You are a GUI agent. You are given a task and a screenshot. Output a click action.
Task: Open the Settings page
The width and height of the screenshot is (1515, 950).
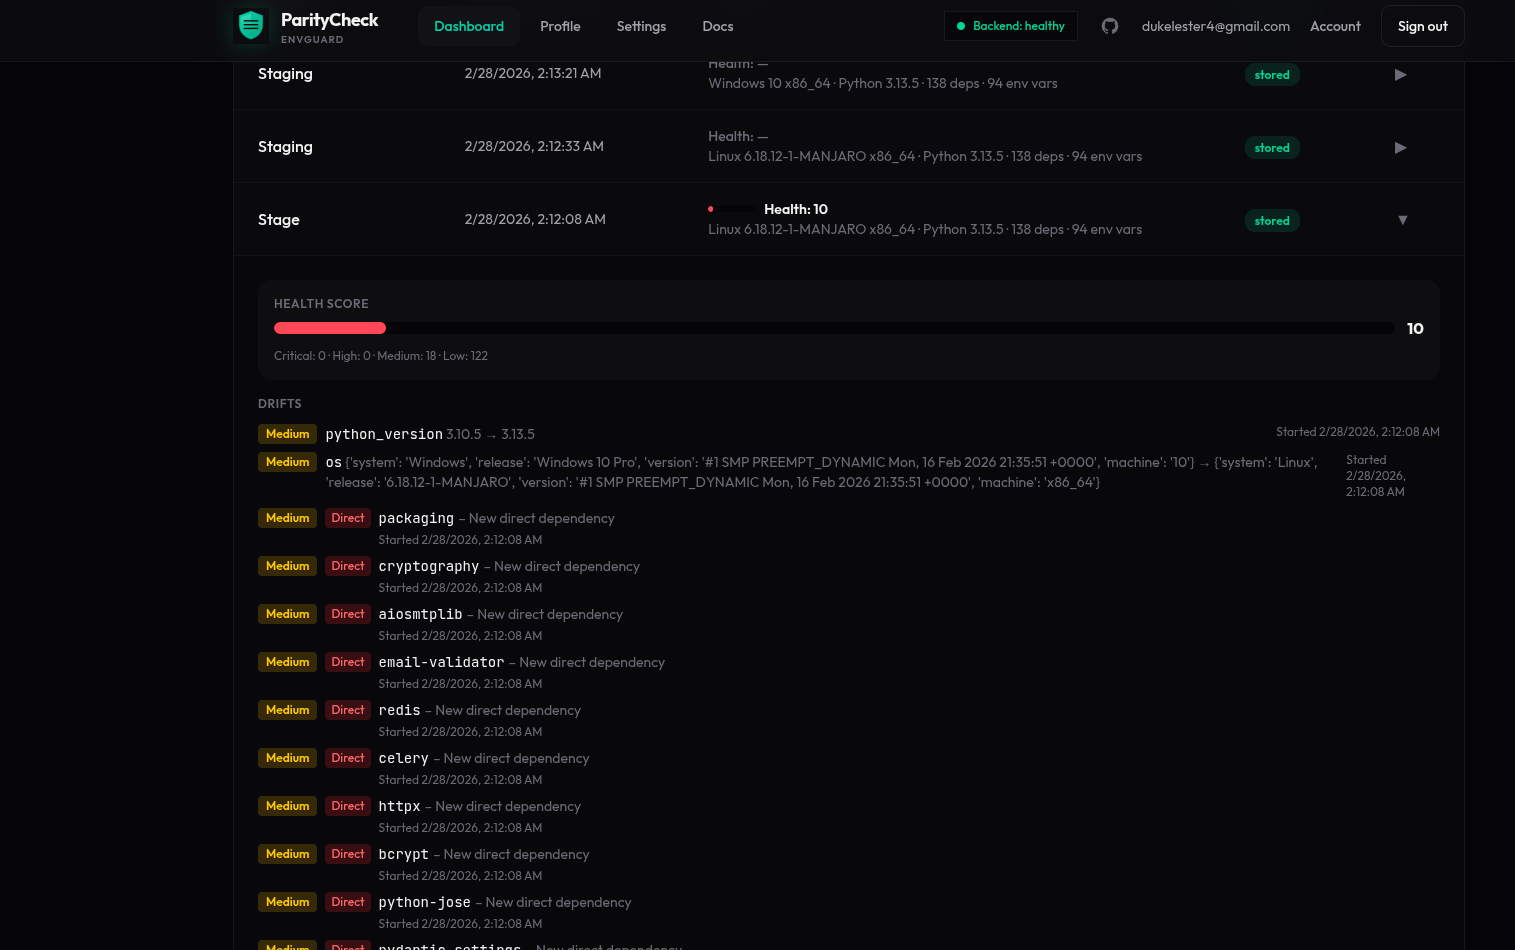pos(641,26)
